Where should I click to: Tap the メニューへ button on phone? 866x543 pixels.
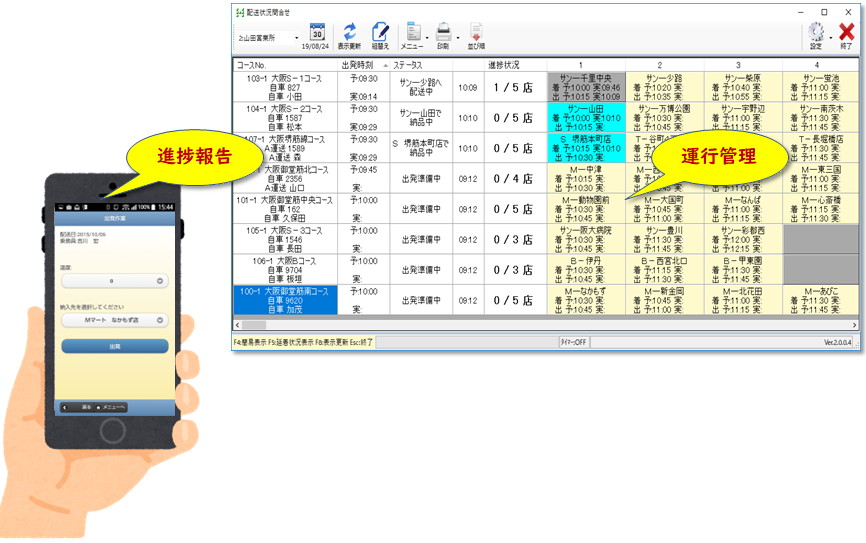(x=111, y=408)
